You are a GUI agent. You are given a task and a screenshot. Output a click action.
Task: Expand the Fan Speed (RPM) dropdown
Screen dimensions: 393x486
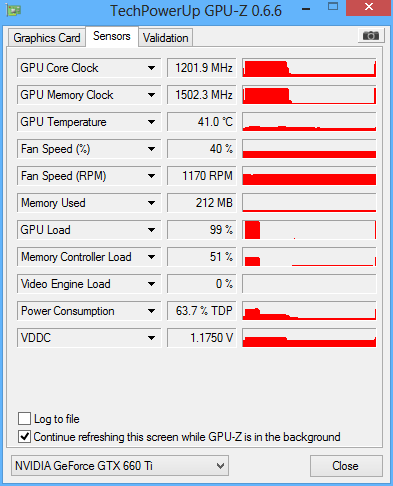point(151,176)
